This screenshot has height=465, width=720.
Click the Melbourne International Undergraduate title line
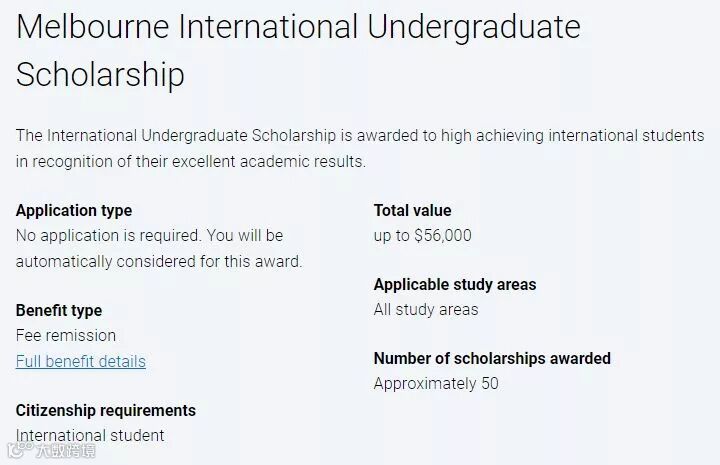[298, 27]
